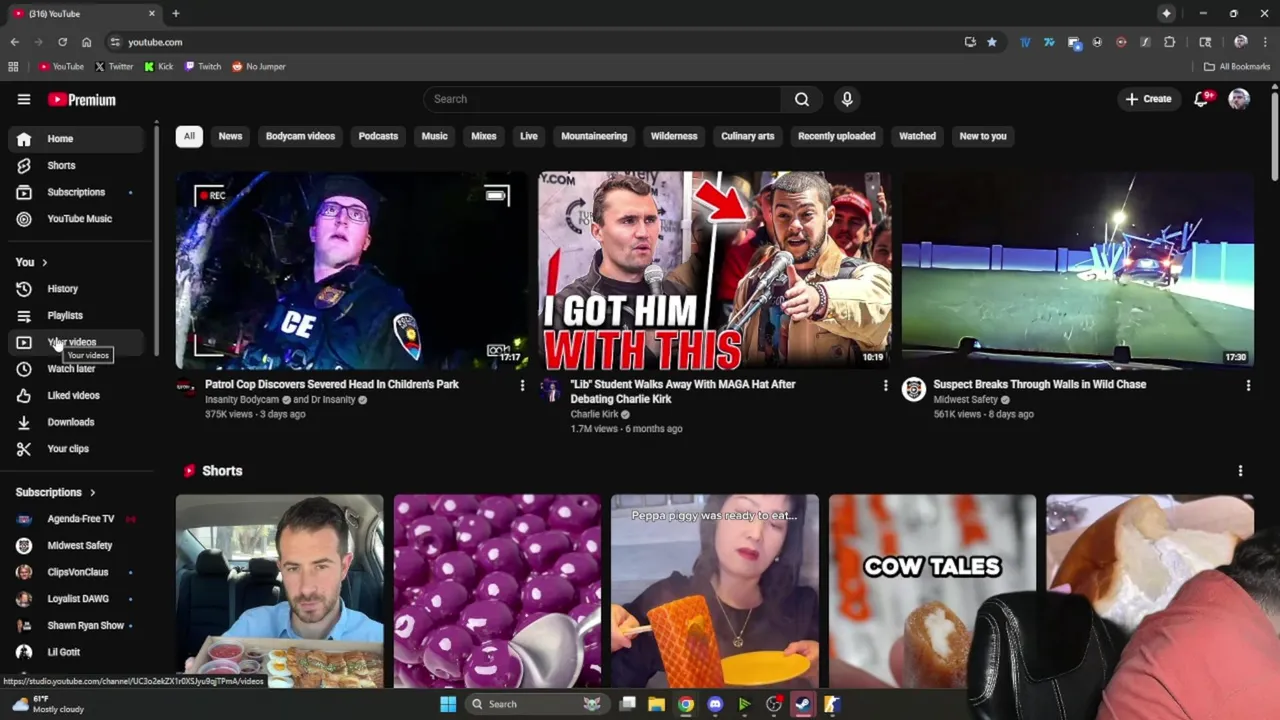
Task: Open Shorts from the sidebar
Action: pos(76,165)
